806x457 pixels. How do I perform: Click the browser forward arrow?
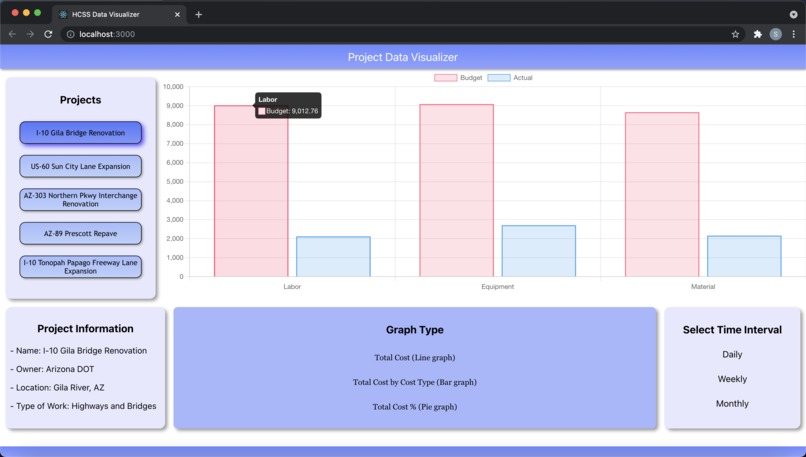coord(30,34)
